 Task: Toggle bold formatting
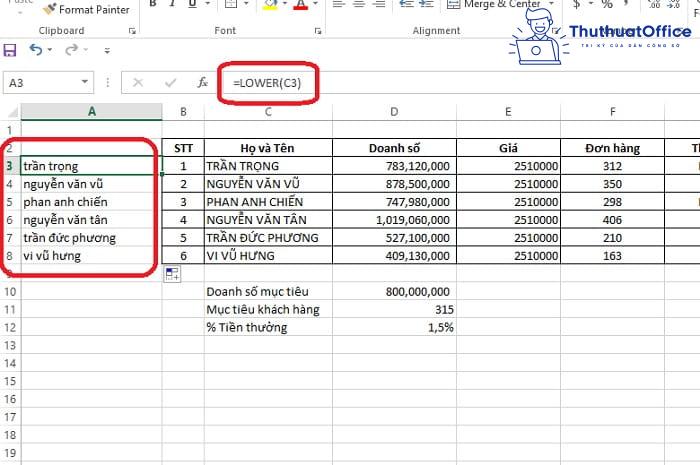click(x=154, y=5)
